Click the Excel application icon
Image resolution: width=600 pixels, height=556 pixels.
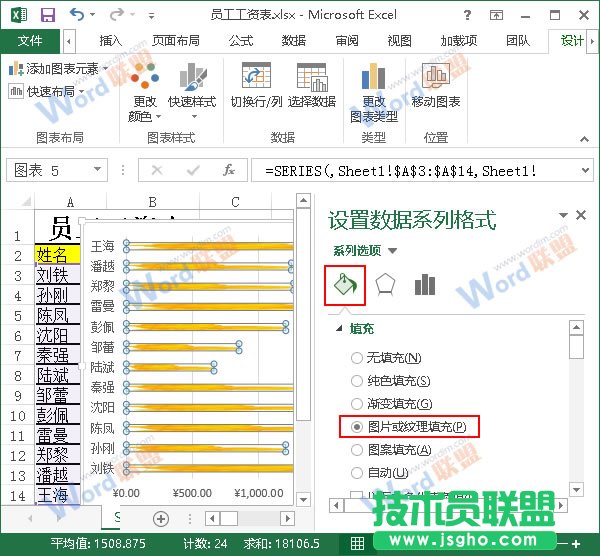[x=19, y=15]
